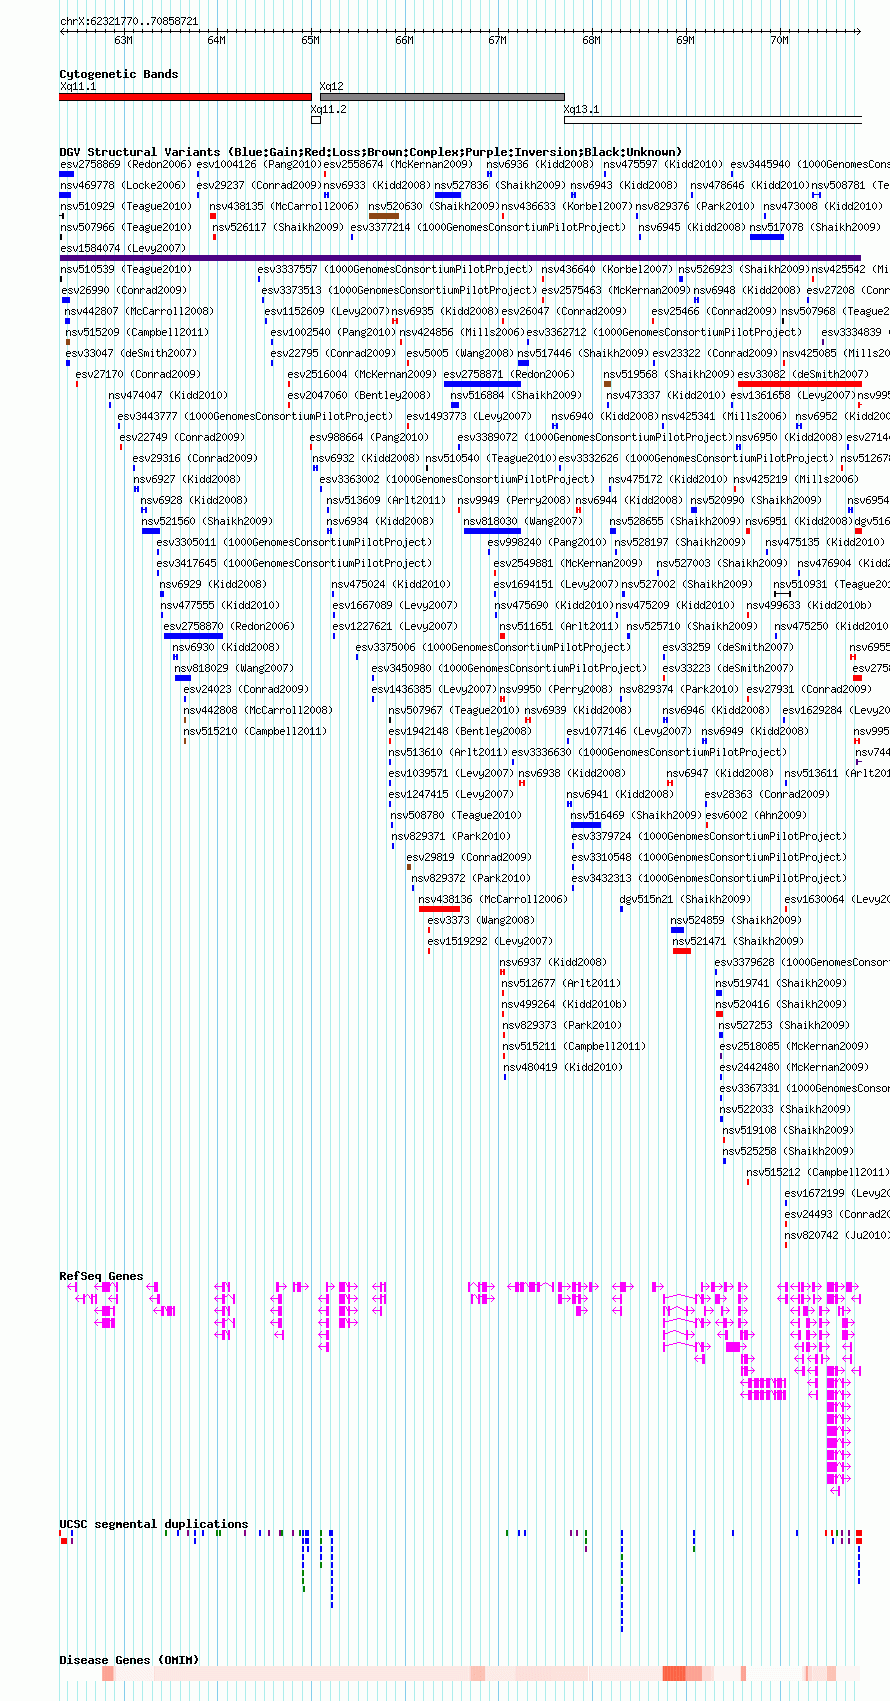
Task: Select the 65M ruler tick
Action: (x=310, y=40)
